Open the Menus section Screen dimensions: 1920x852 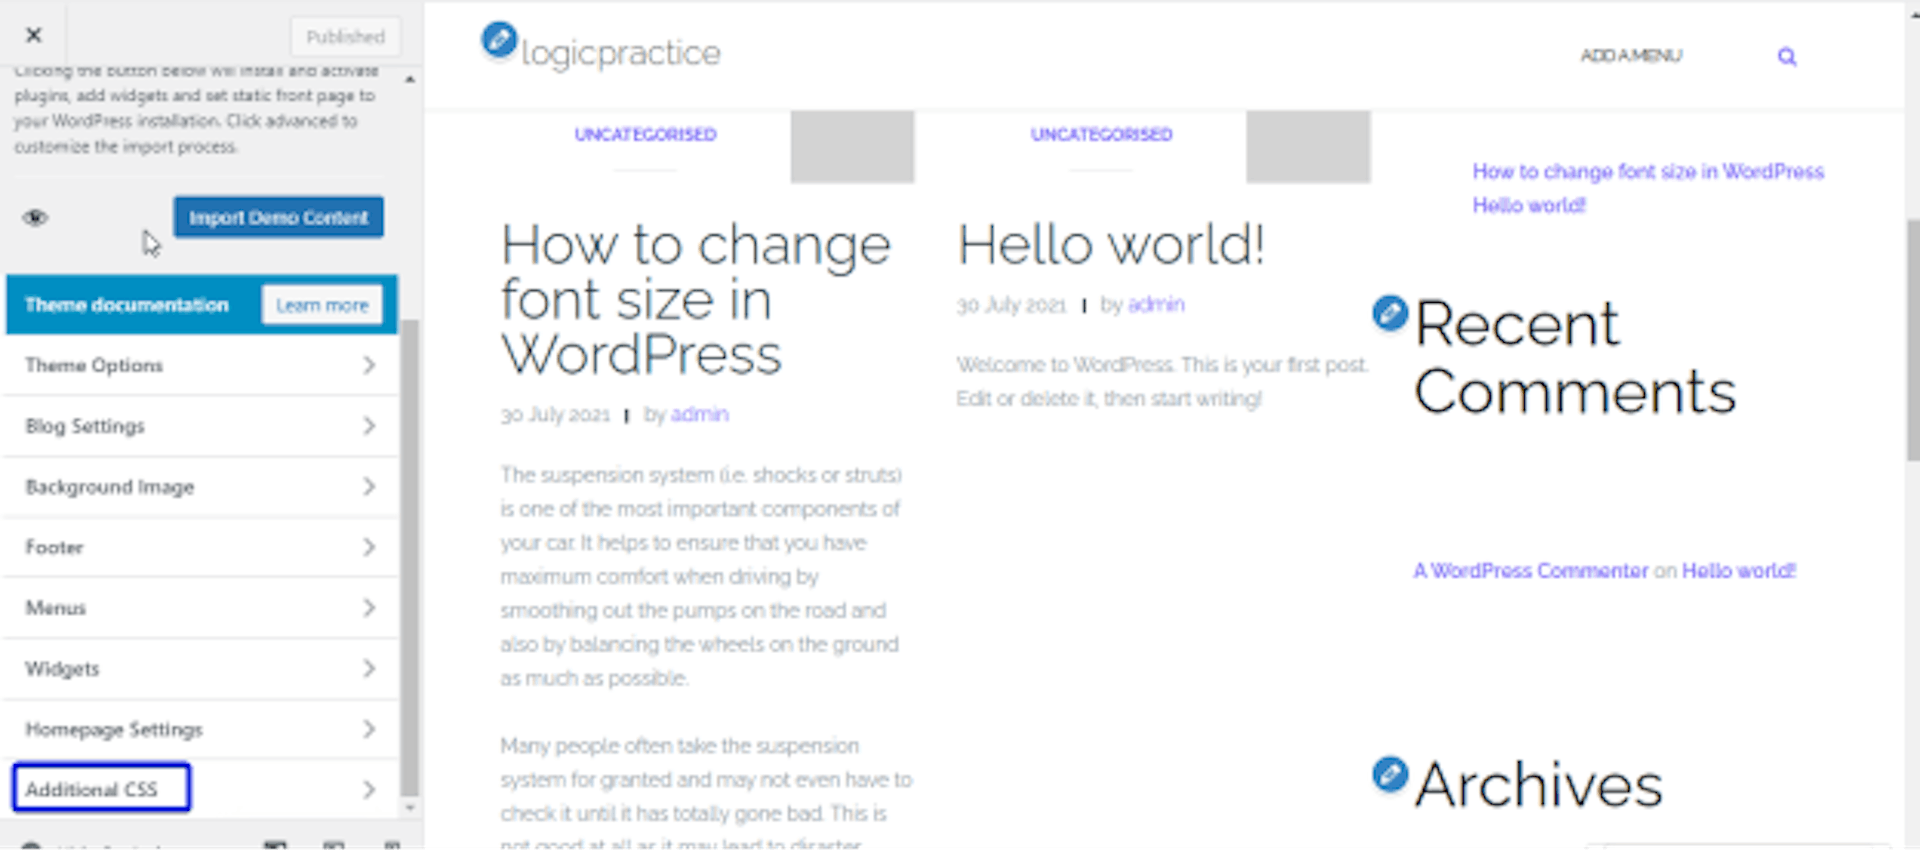click(200, 608)
